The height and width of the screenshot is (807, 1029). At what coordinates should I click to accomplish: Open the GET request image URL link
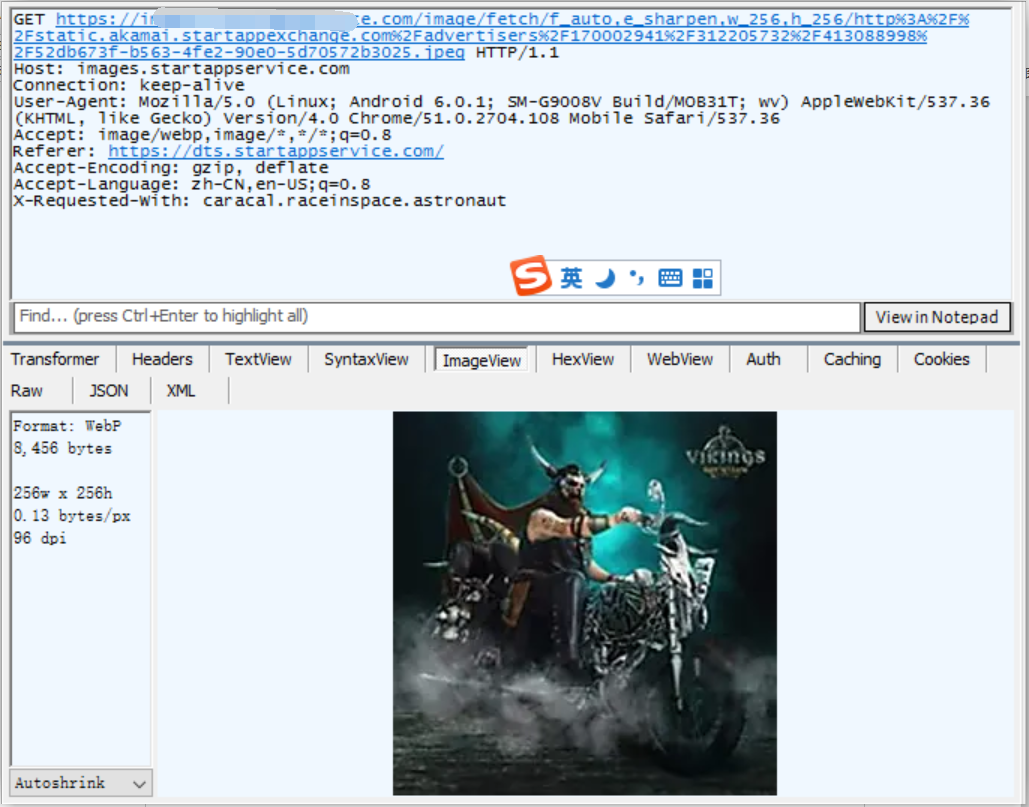[x=491, y=36]
